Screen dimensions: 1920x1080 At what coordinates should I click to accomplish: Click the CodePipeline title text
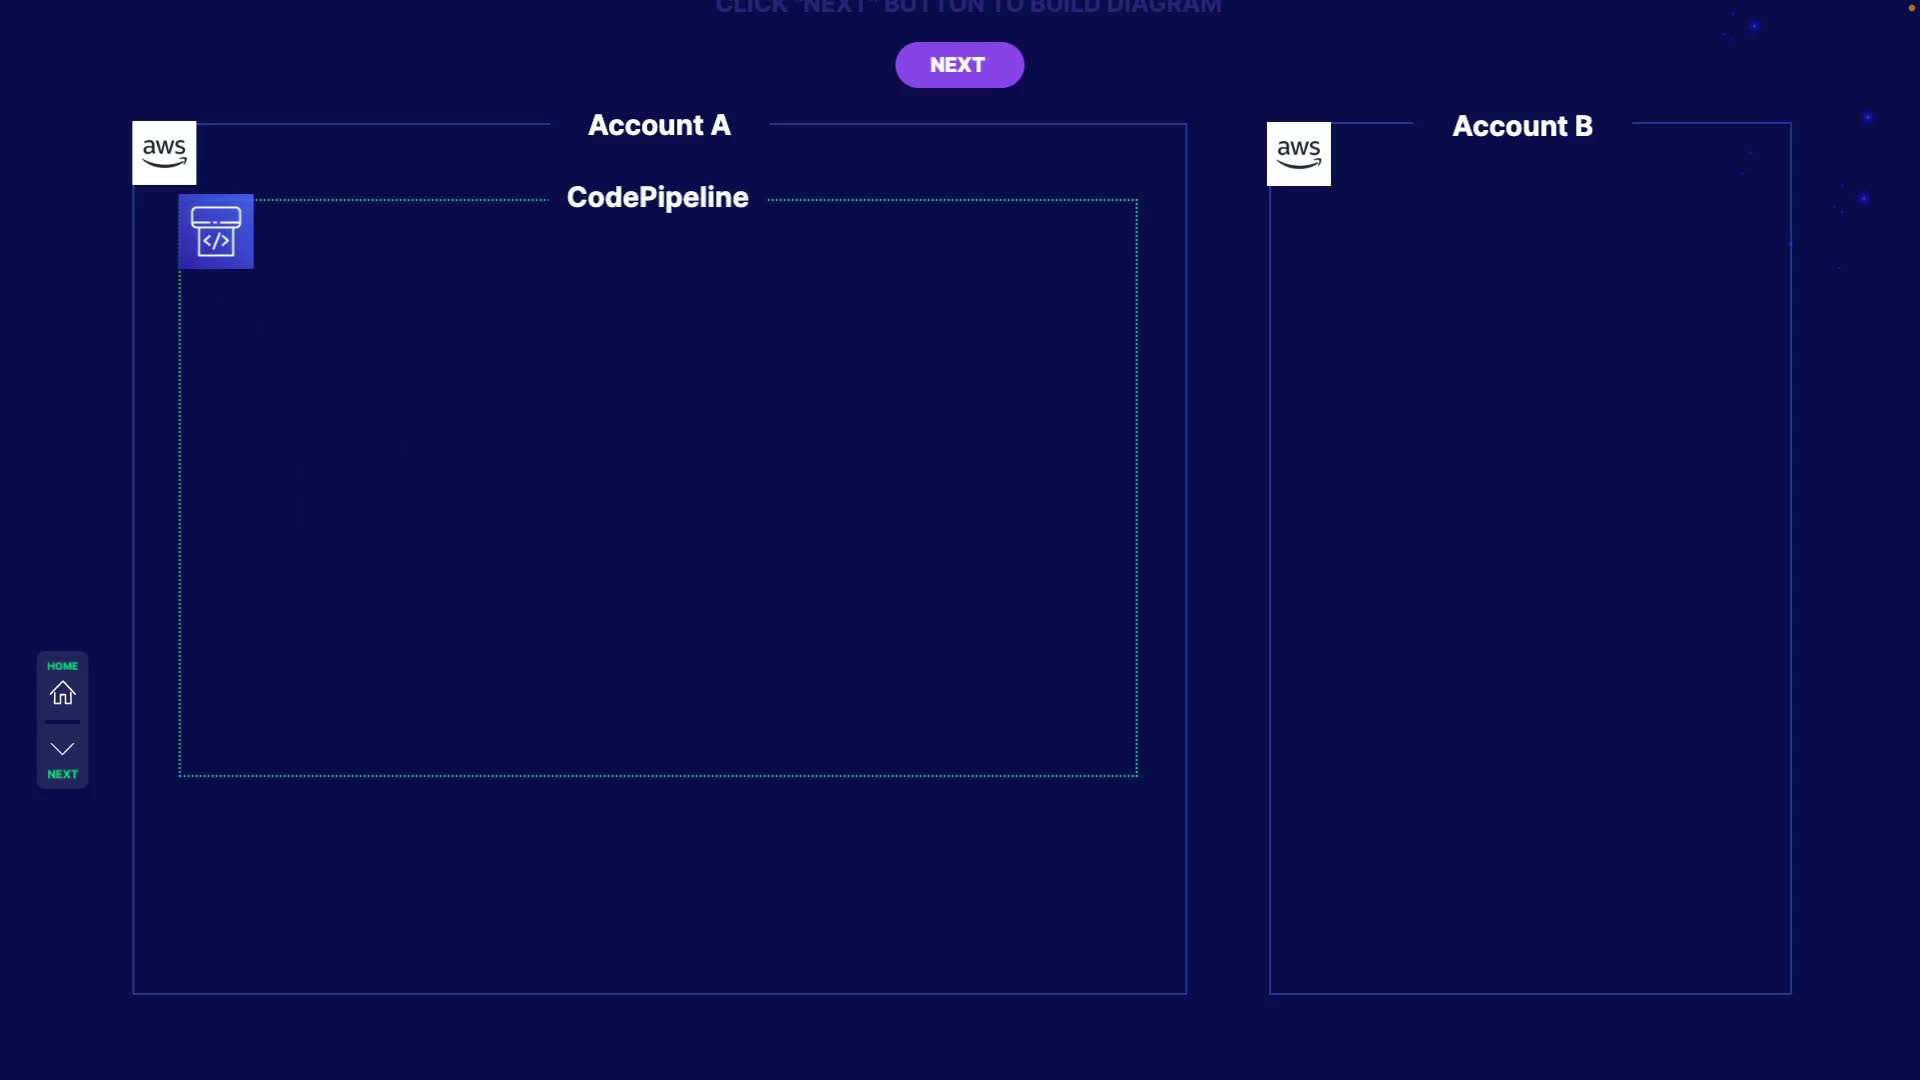[x=657, y=197]
